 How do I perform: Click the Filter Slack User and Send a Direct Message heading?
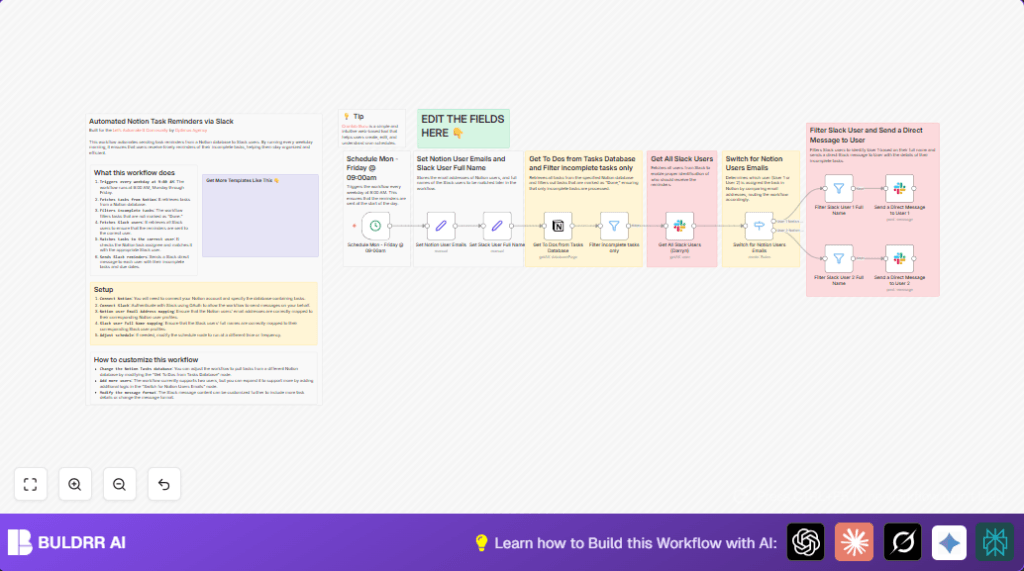pyautogui.click(x=866, y=135)
